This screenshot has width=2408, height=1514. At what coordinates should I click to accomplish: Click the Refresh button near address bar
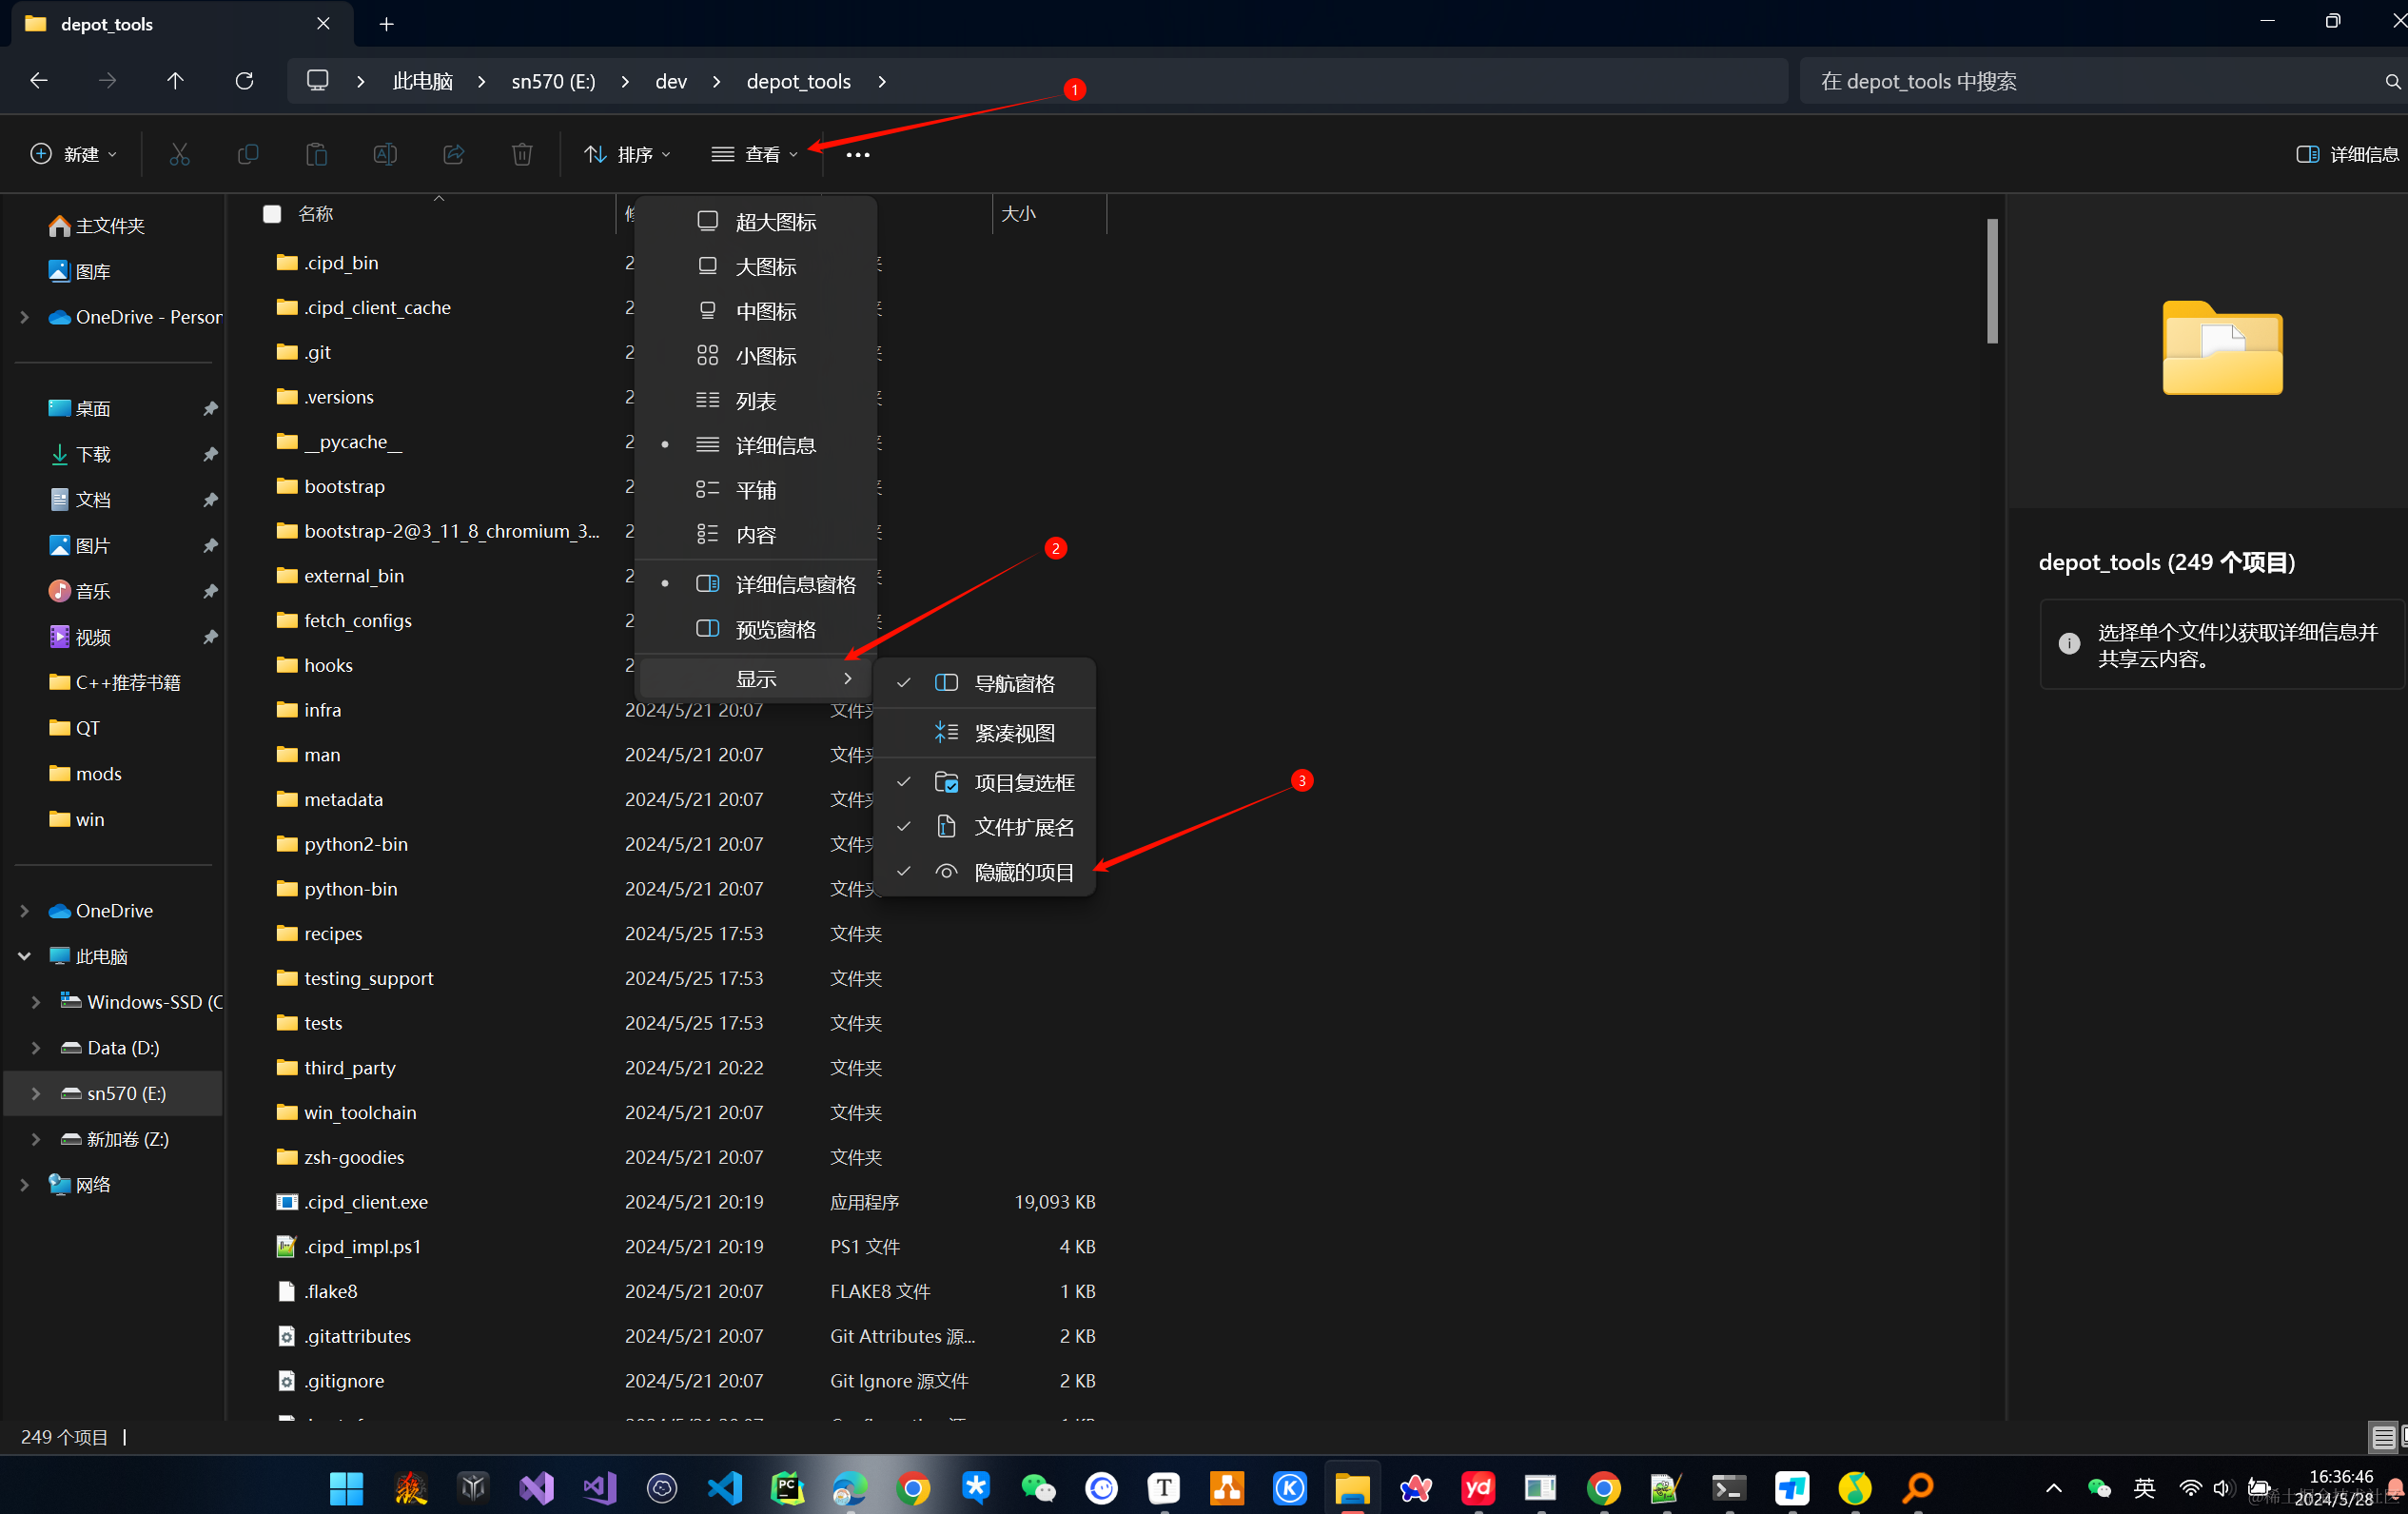click(x=244, y=81)
